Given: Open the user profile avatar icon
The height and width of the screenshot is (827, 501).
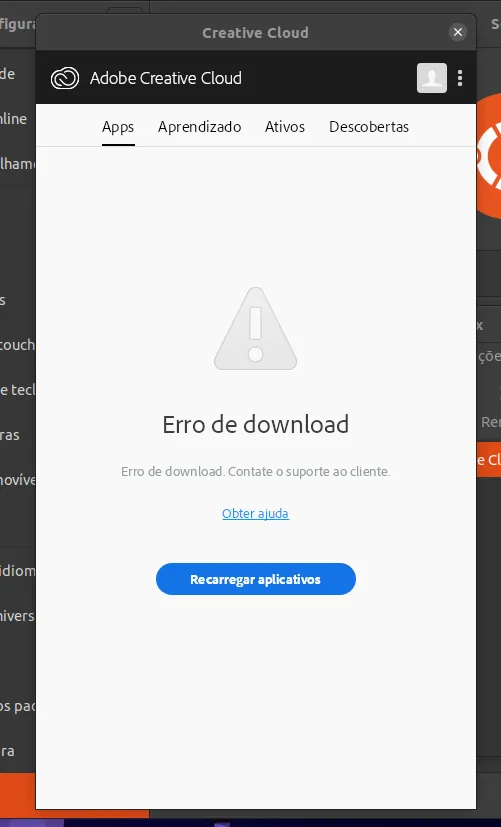Looking at the screenshot, I should (x=432, y=78).
